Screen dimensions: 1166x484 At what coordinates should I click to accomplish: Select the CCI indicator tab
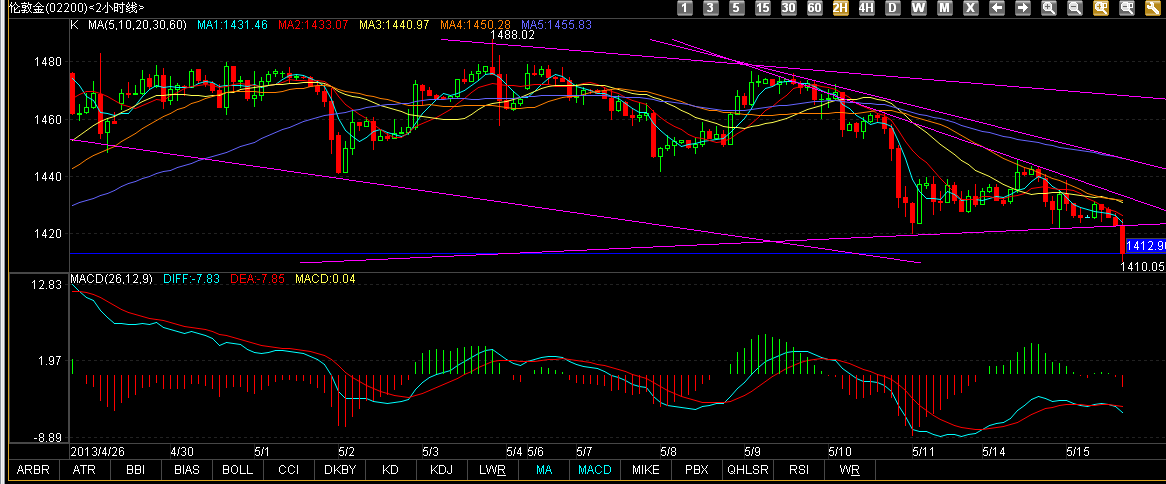point(289,469)
